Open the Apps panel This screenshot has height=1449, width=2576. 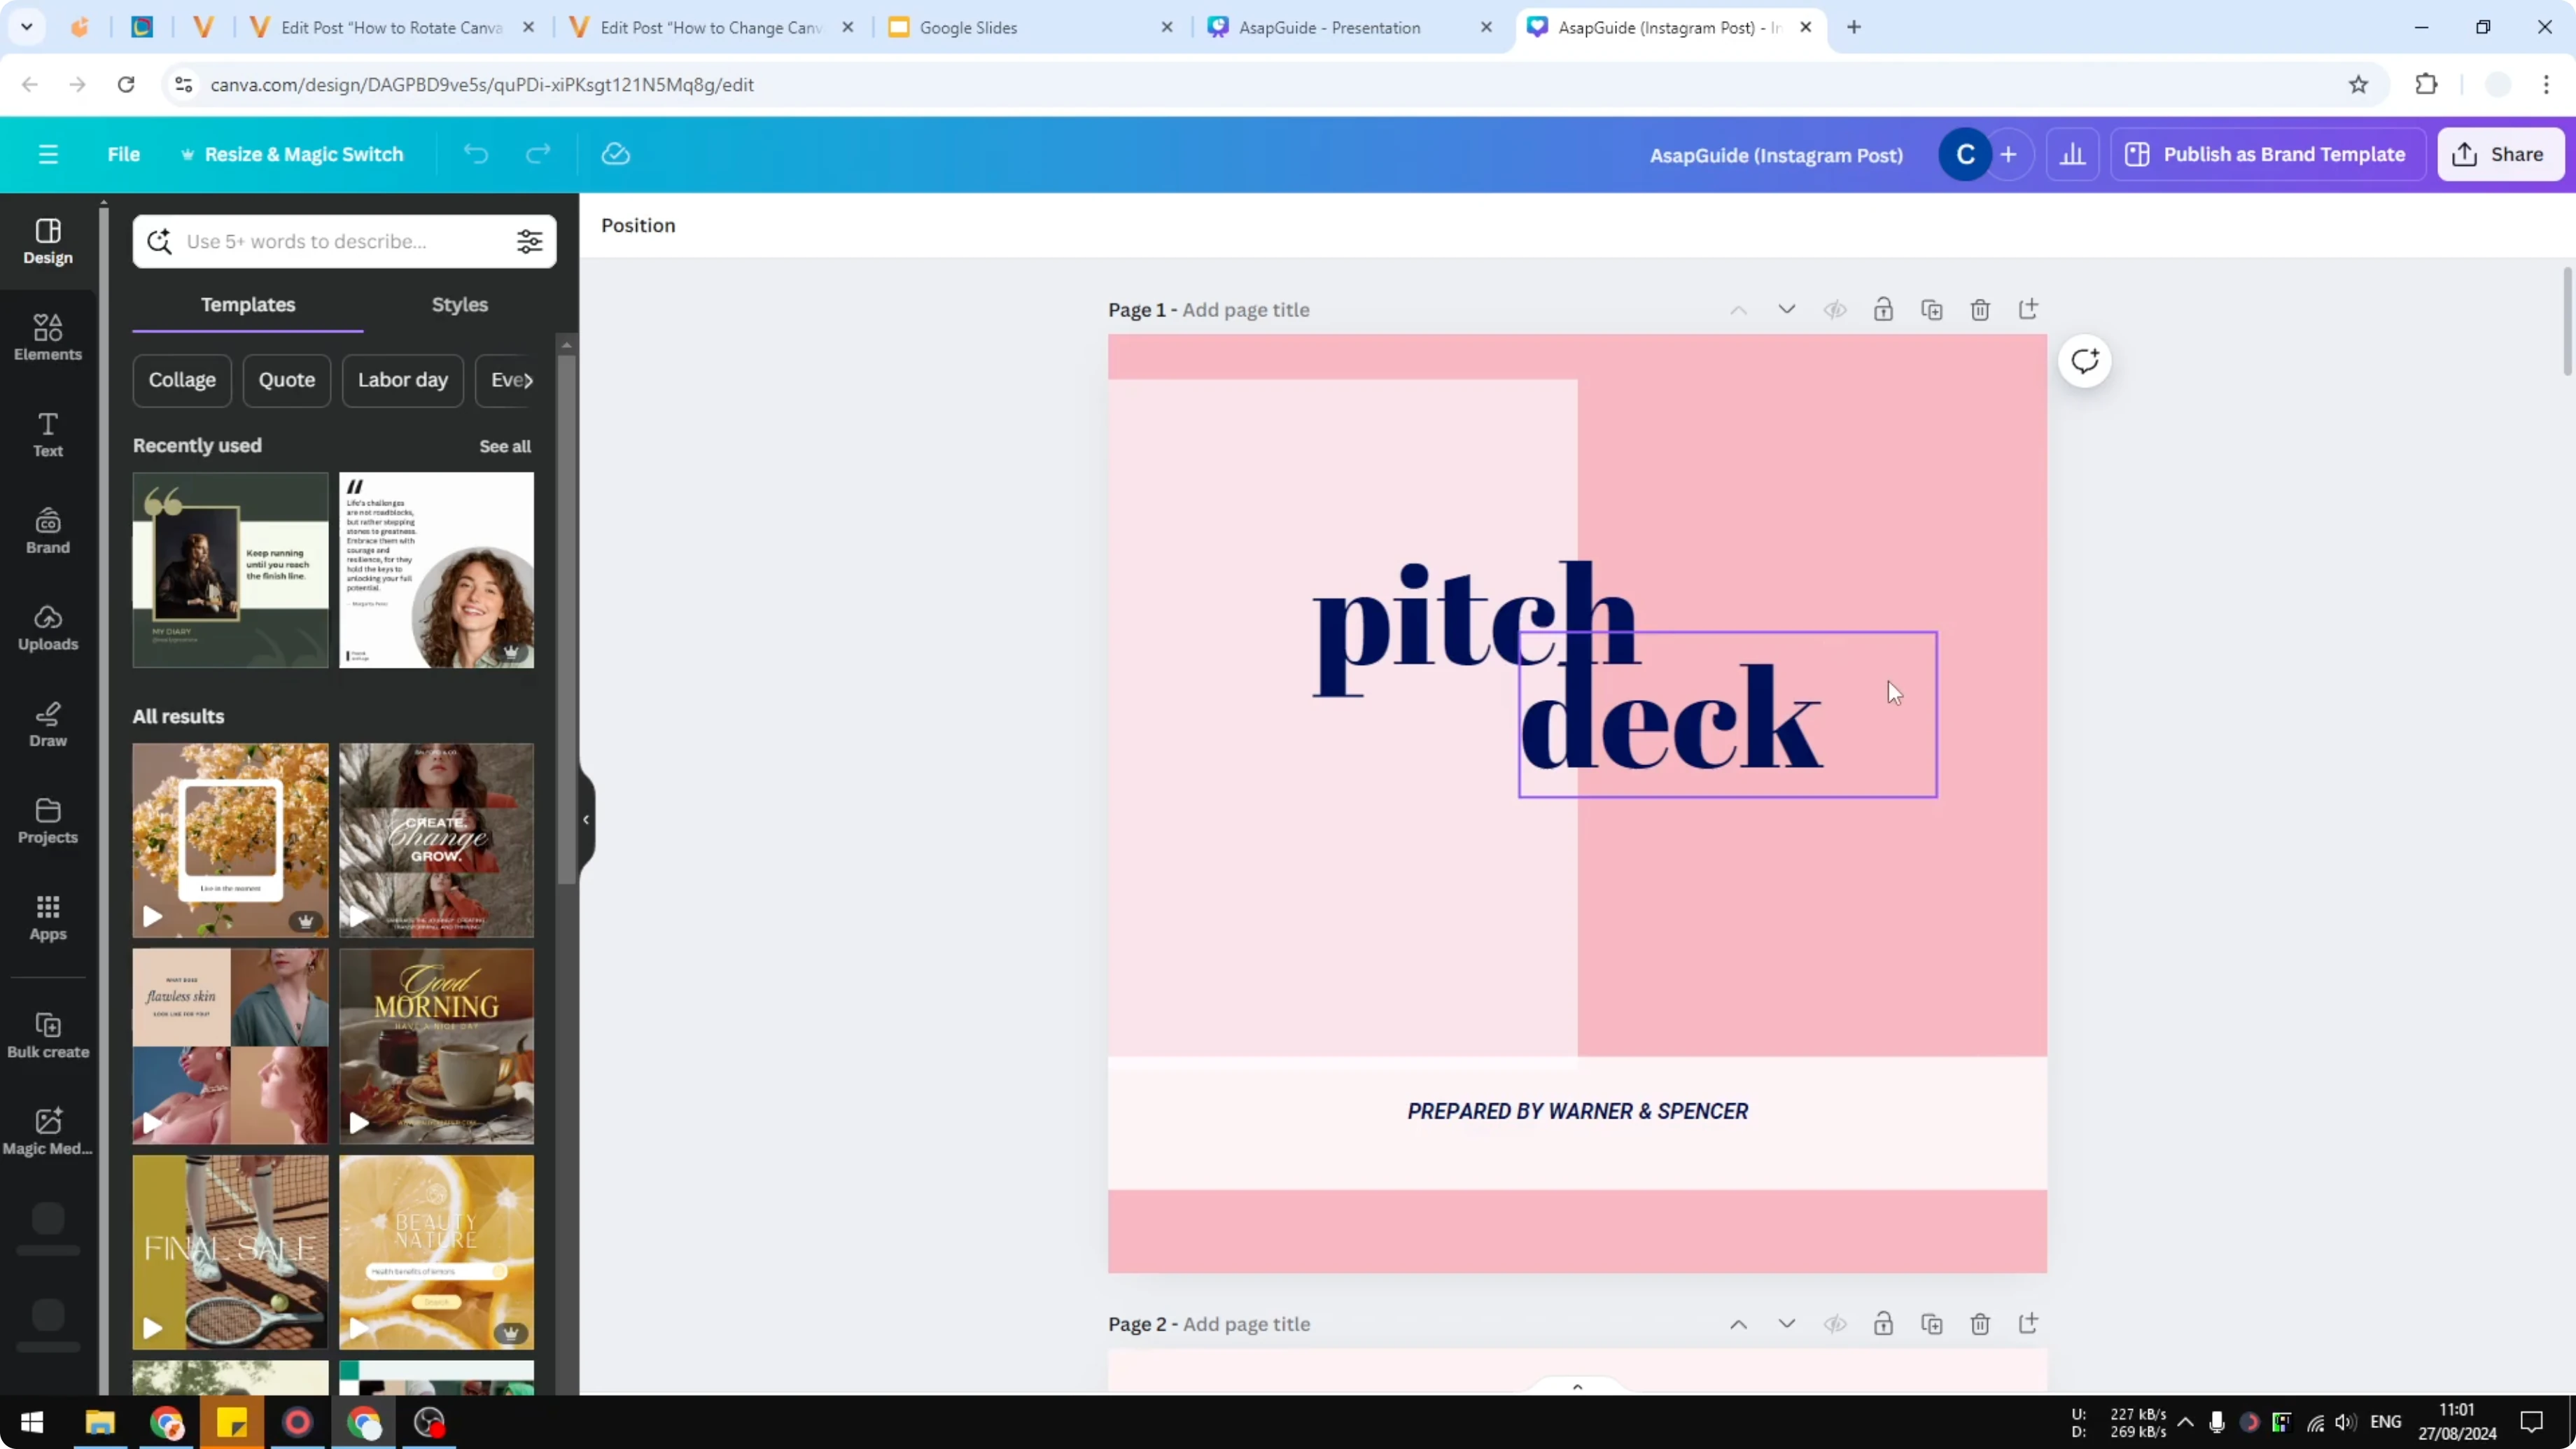point(48,918)
